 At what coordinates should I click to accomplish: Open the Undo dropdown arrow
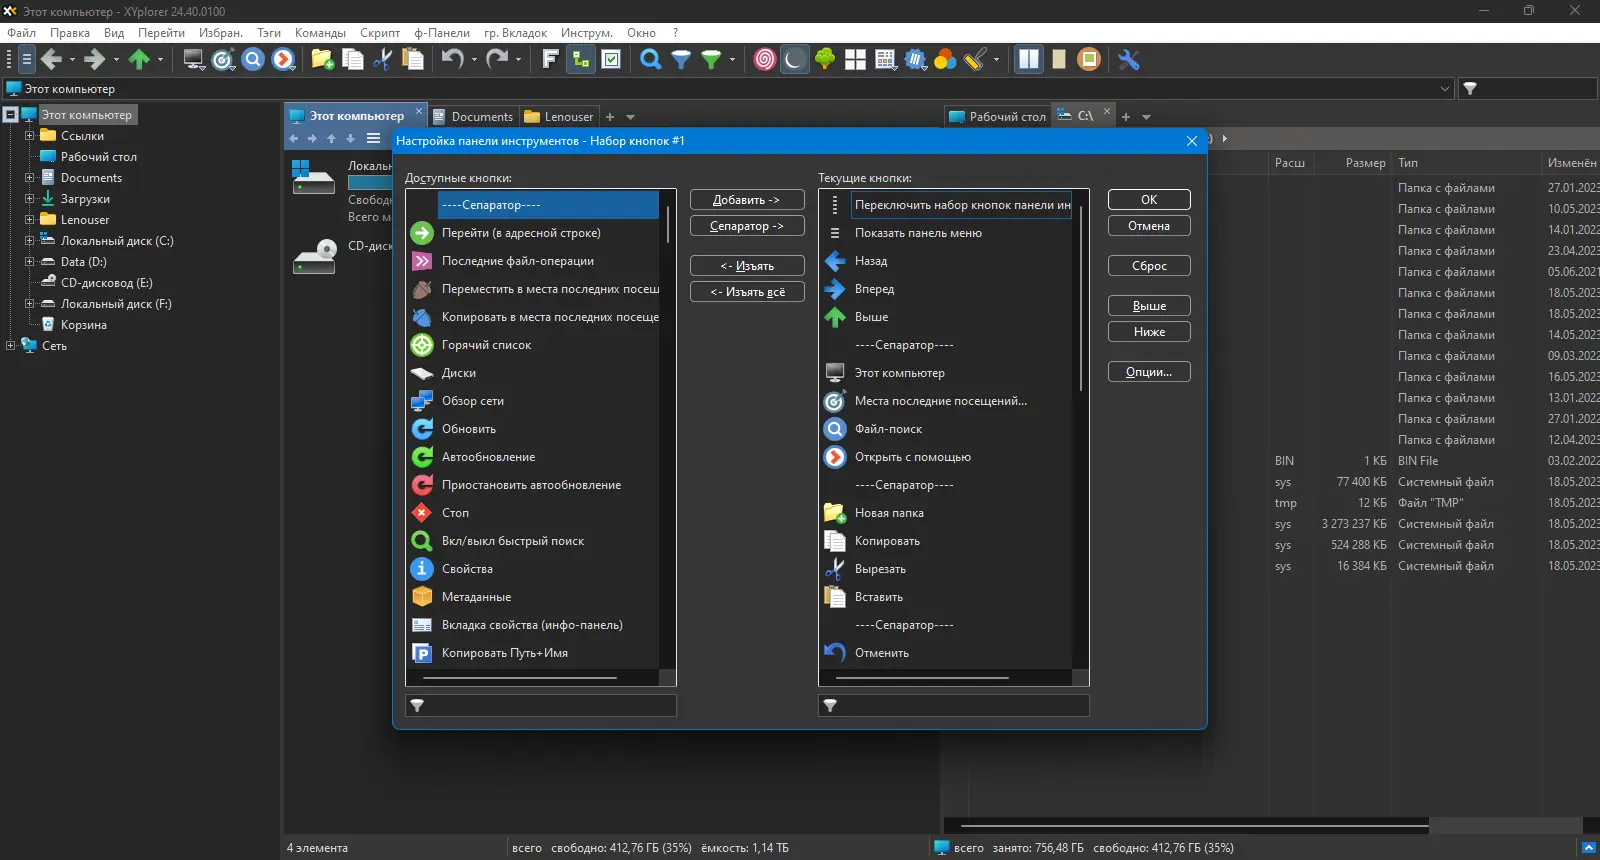474,60
